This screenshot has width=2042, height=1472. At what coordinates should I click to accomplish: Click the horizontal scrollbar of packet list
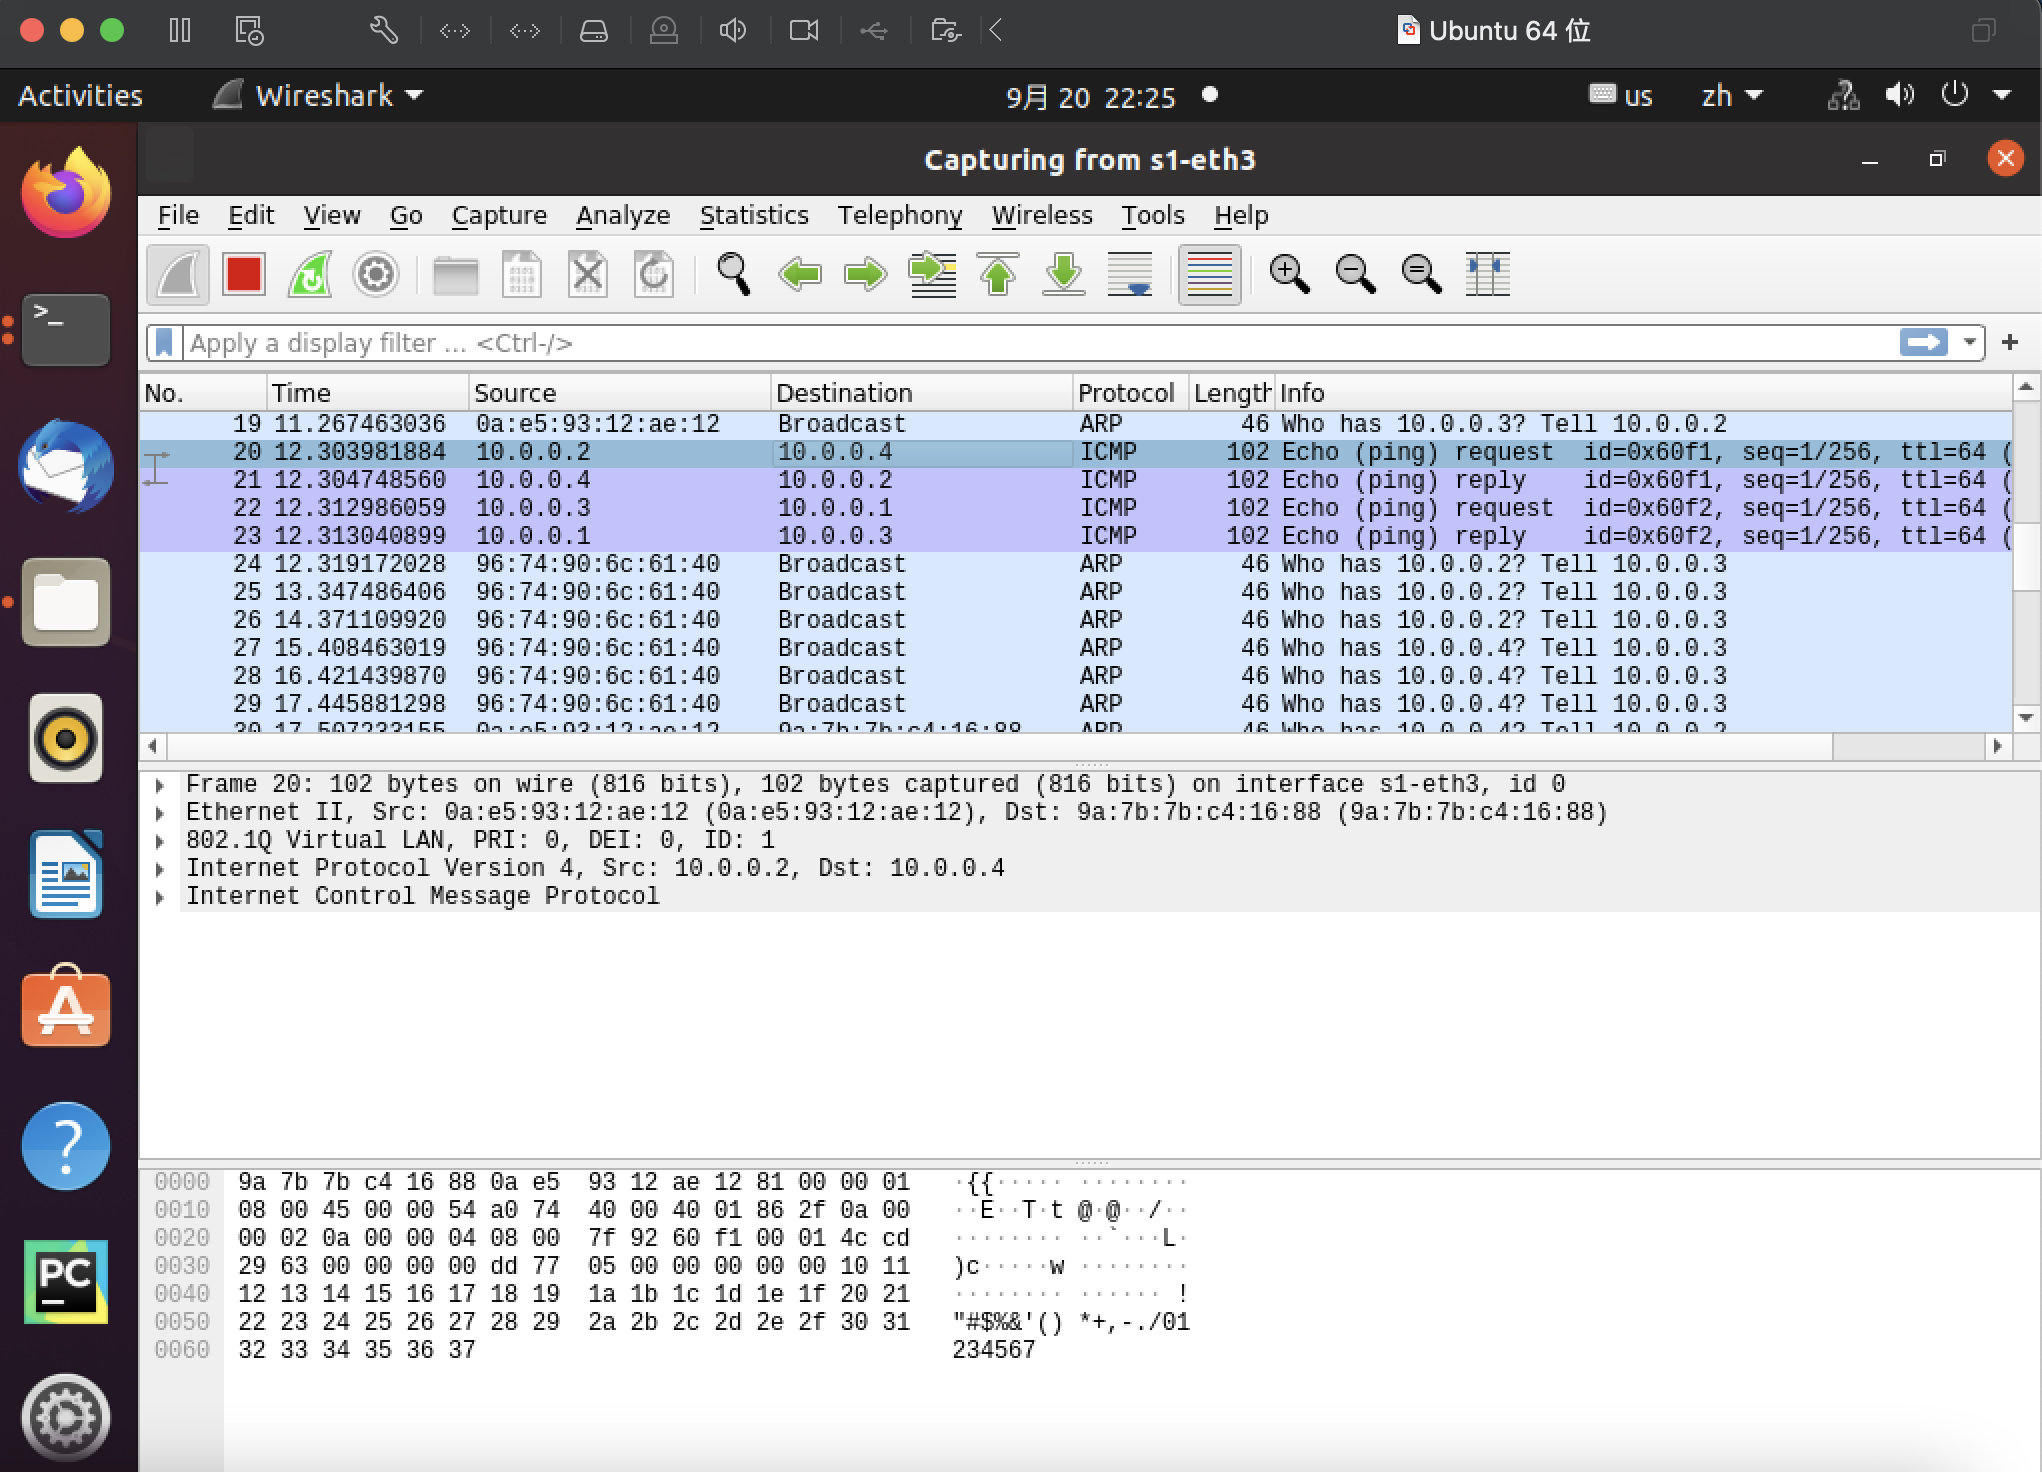(1000, 746)
